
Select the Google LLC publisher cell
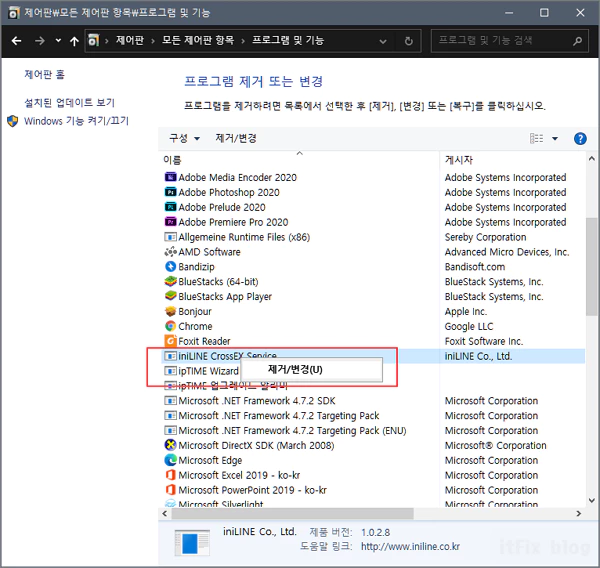pyautogui.click(x=469, y=326)
